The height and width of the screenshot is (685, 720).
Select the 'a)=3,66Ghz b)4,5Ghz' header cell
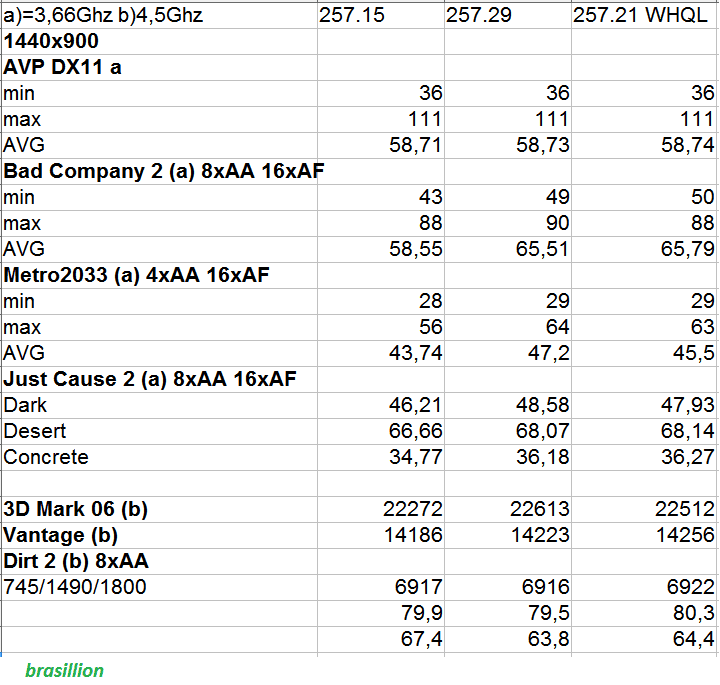pyautogui.click(x=159, y=16)
